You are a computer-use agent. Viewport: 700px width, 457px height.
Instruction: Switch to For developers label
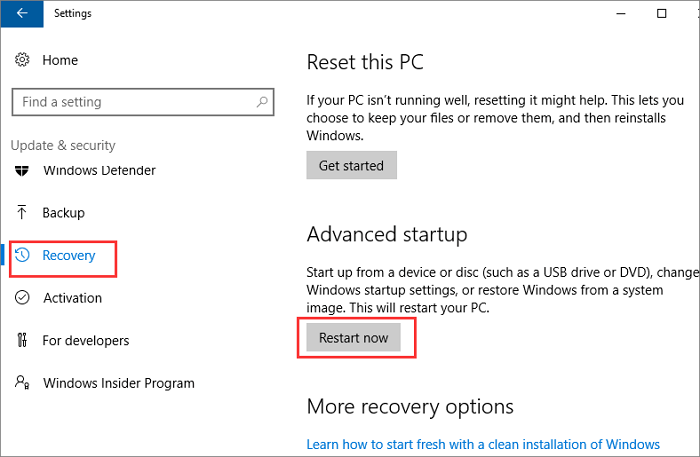tap(86, 341)
